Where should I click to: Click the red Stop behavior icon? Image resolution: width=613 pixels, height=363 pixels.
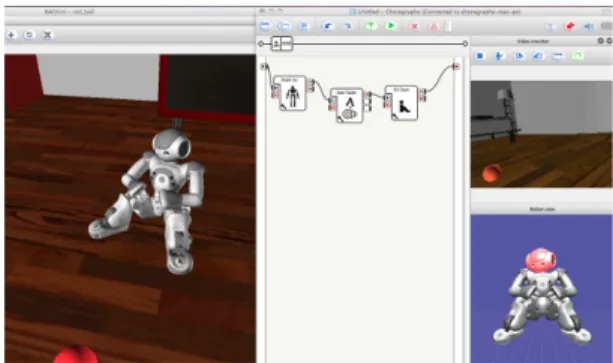[x=414, y=27]
